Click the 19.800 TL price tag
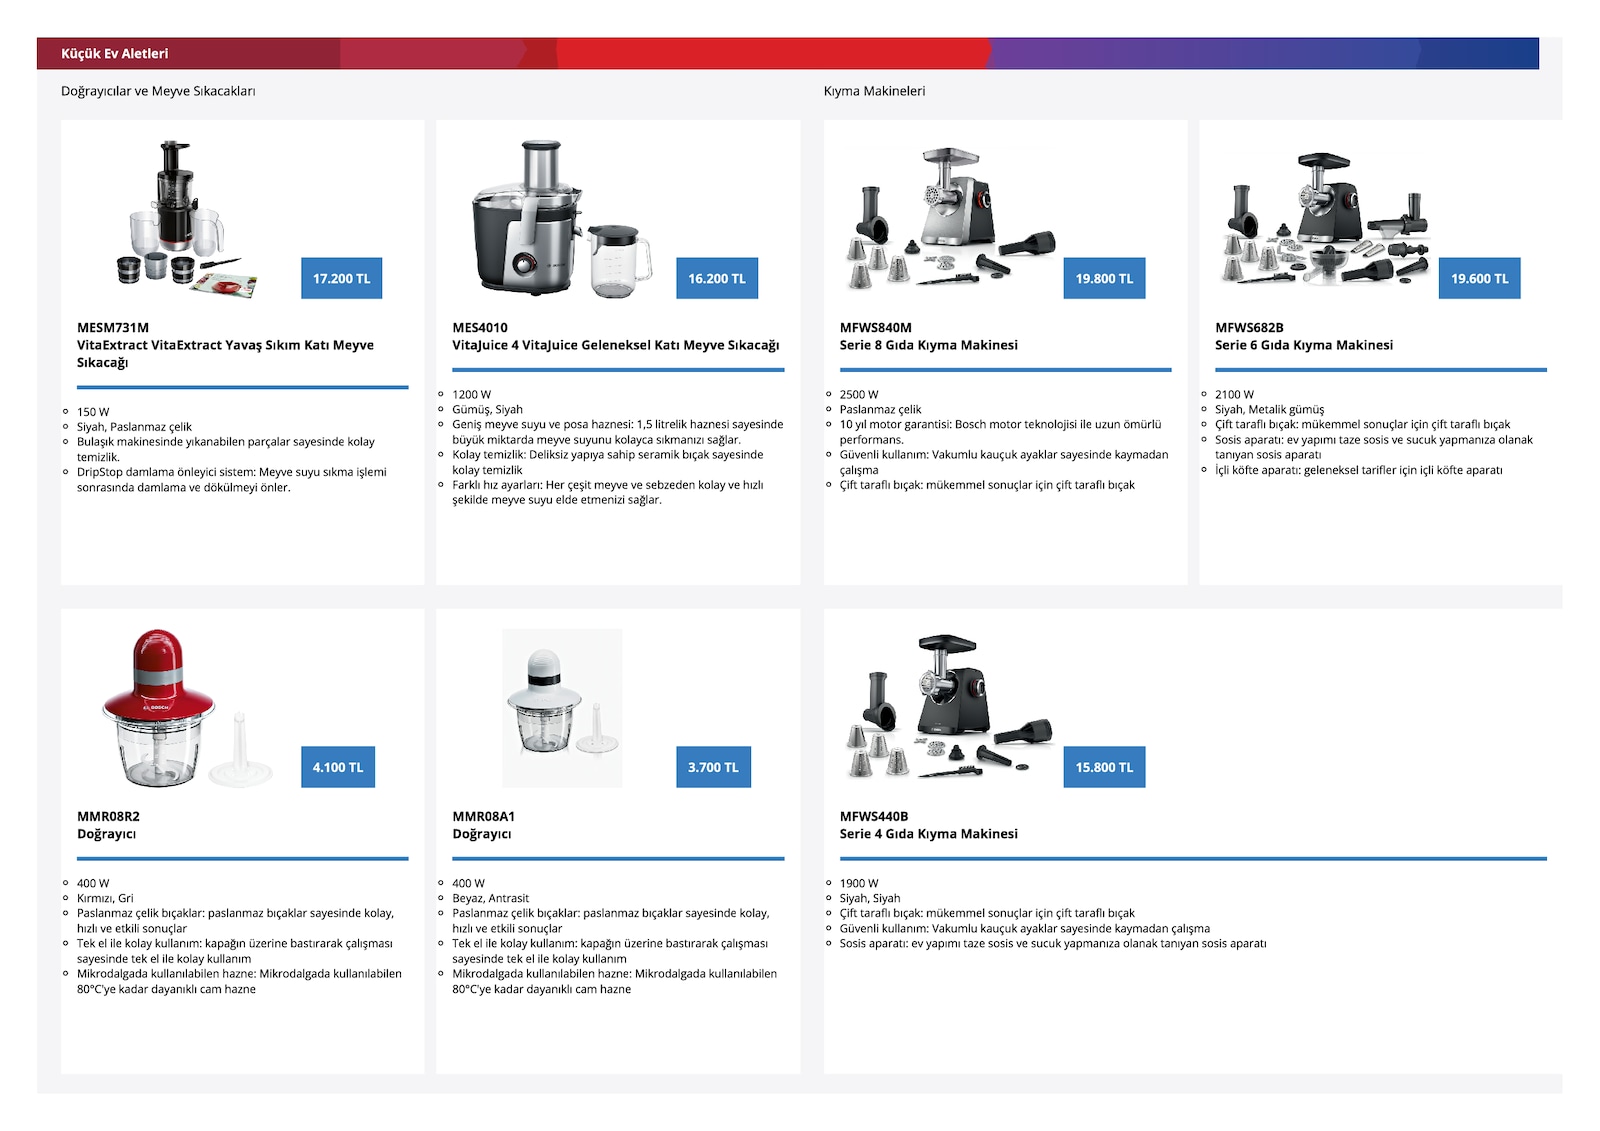Screen dimensions: 1600x1131 click(1104, 278)
